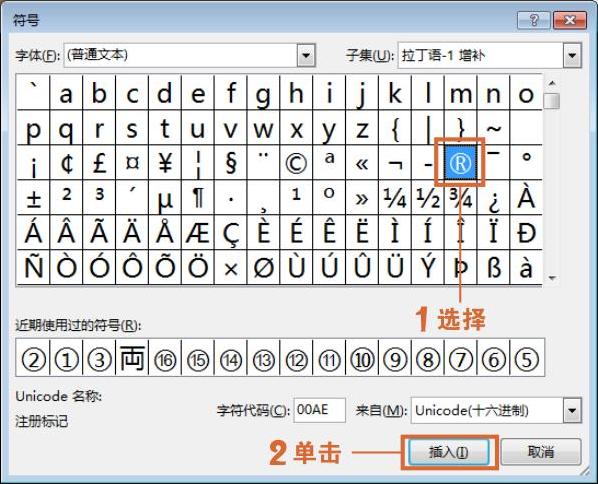Select the pound £ symbol
598x484 pixels.
(x=99, y=163)
